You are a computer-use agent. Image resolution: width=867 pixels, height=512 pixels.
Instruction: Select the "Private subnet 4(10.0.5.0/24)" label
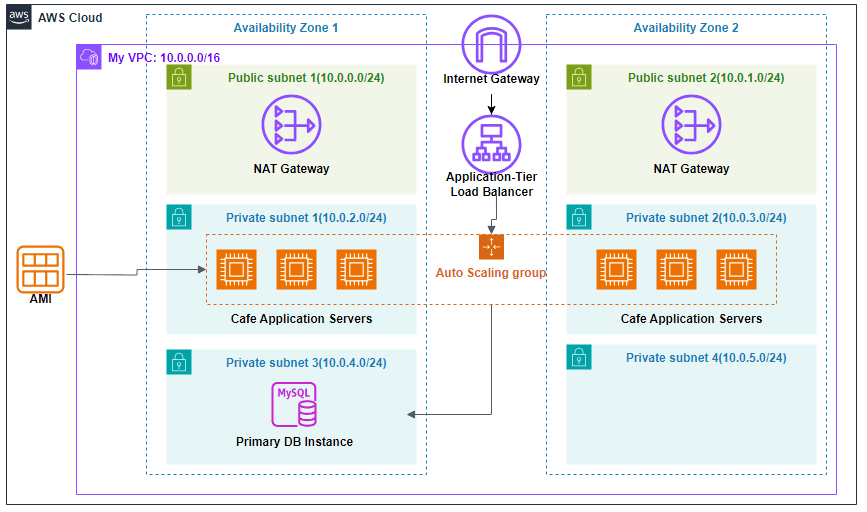click(706, 358)
